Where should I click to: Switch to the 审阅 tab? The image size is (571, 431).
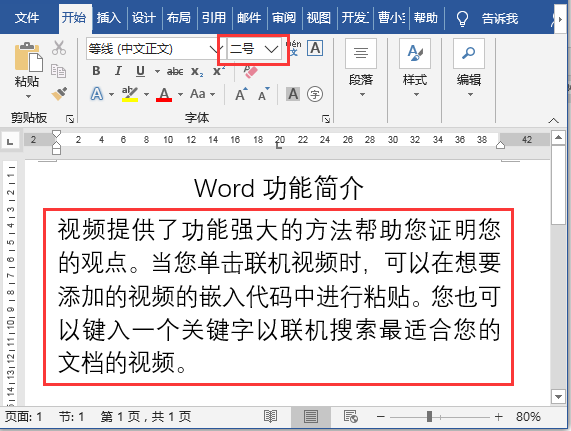[x=284, y=17]
